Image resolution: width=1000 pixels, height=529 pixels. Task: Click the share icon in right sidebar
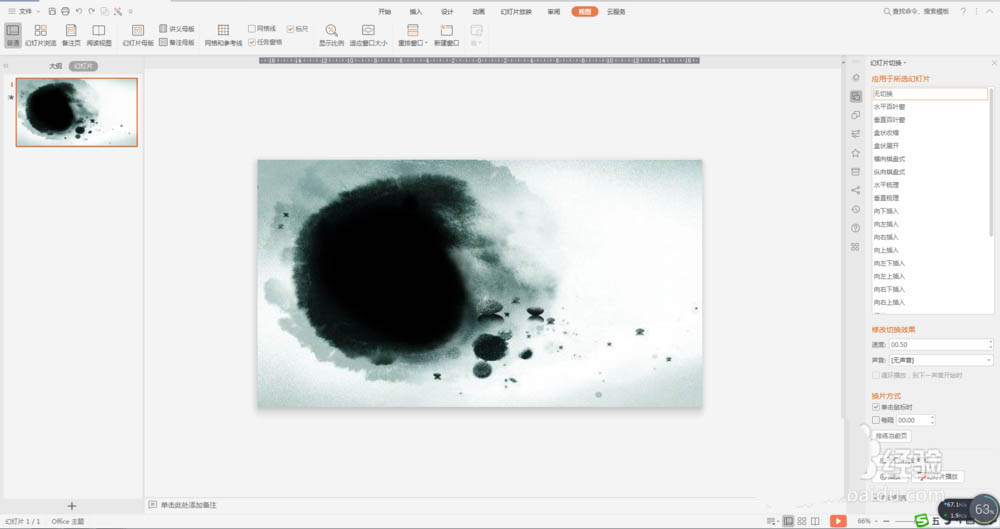click(x=856, y=190)
